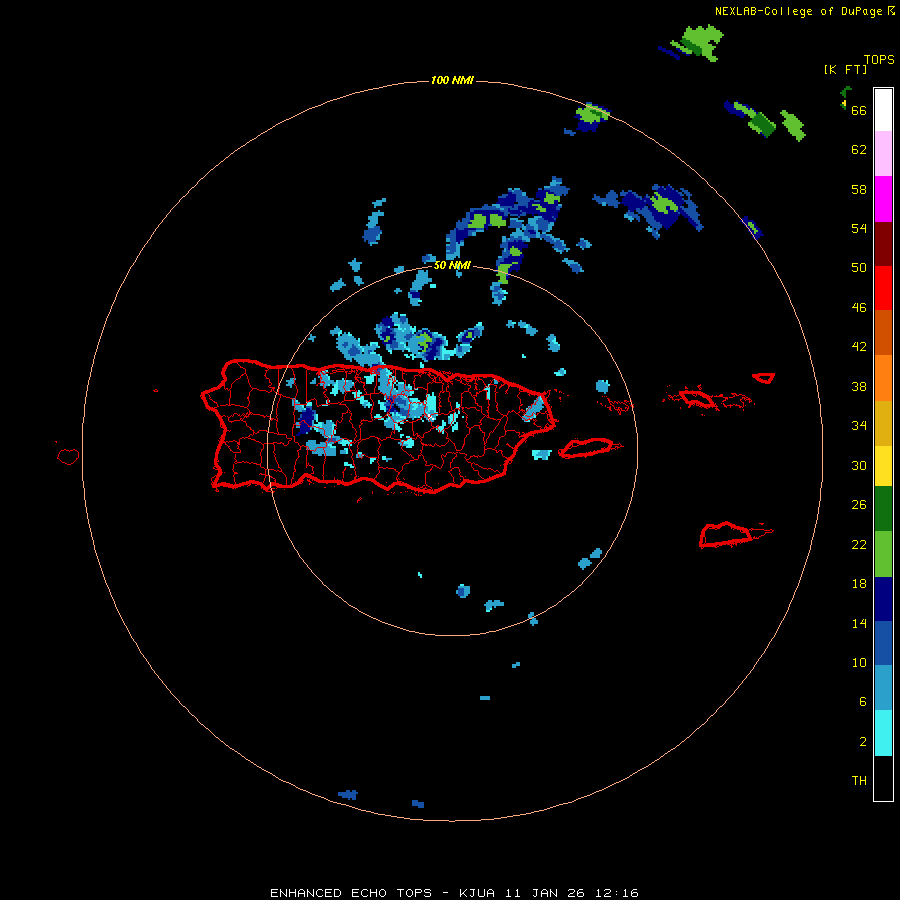This screenshot has width=900, height=900.
Task: Select the dark red legend swatch
Action: (x=883, y=244)
